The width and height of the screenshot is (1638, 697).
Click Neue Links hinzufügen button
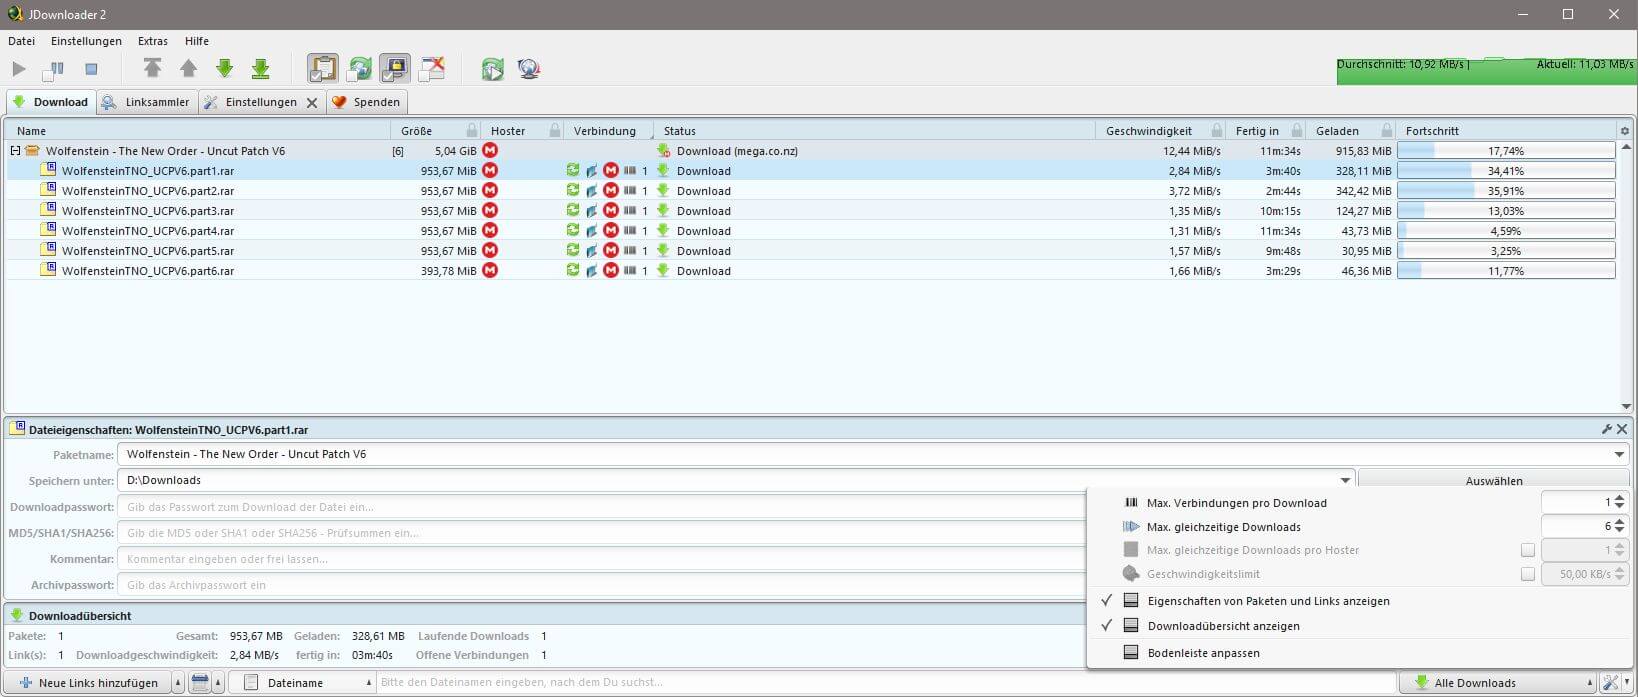pyautogui.click(x=89, y=683)
